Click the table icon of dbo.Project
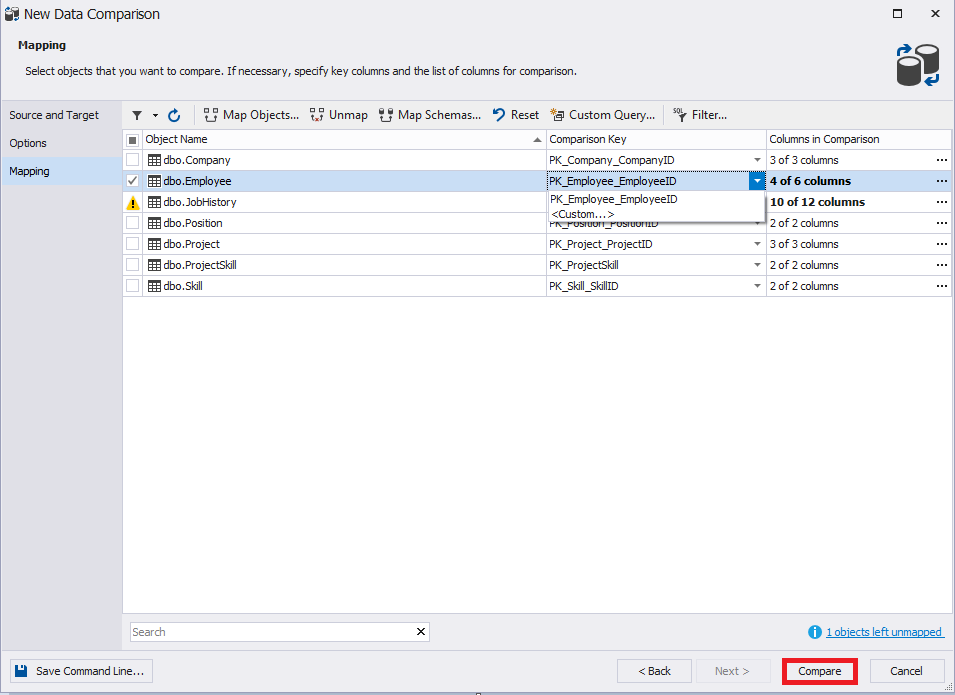Screen dimensions: 955x695 [x=155, y=244]
